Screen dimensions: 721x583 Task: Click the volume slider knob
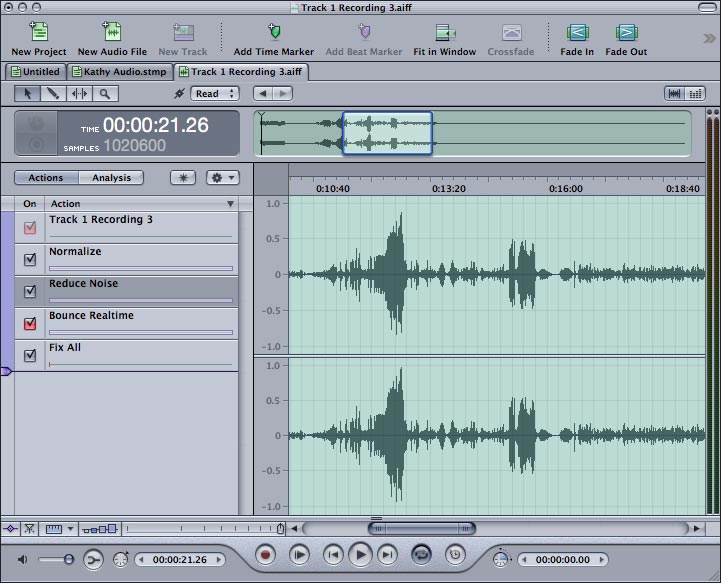tap(68, 560)
